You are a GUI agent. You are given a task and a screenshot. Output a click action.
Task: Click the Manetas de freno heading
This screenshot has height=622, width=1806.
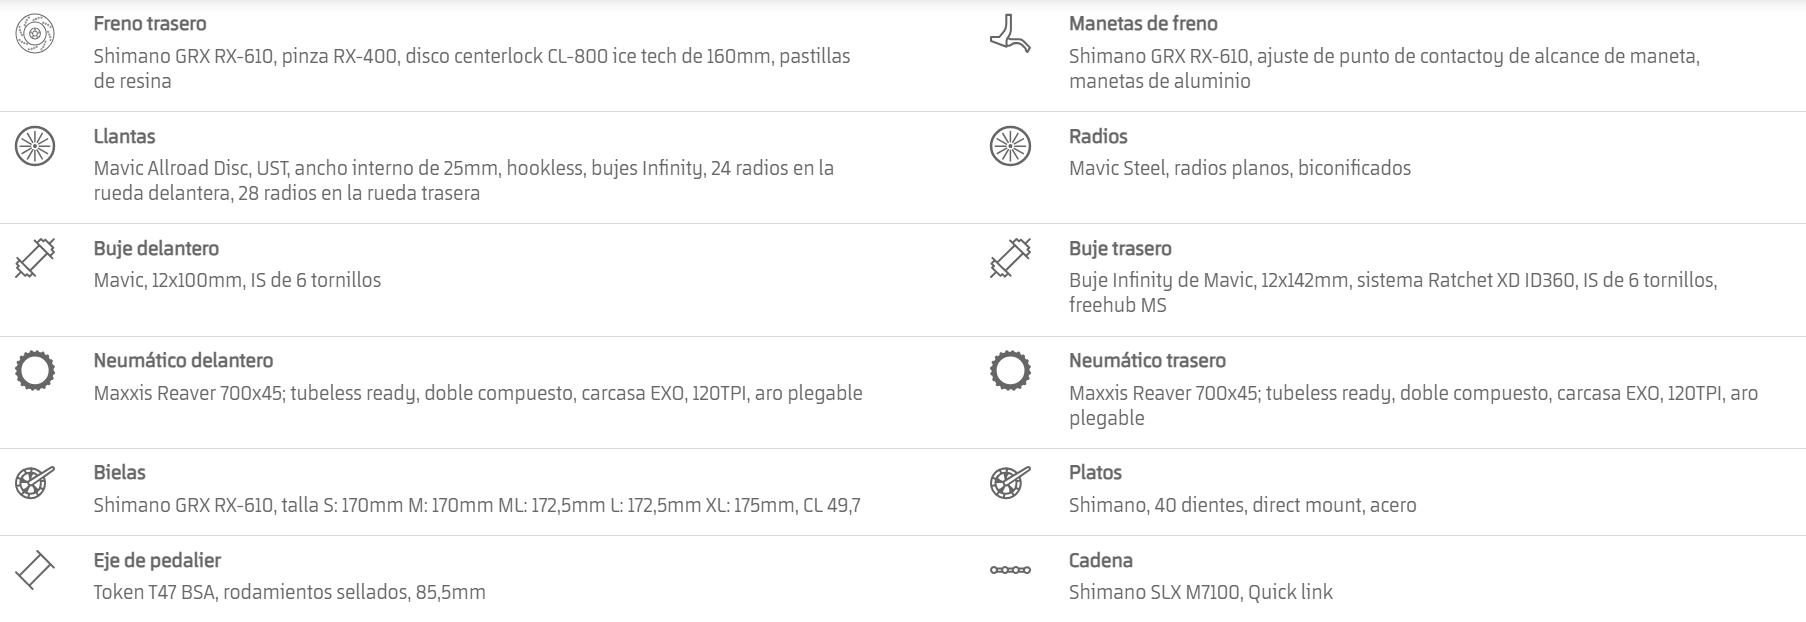point(1143,23)
